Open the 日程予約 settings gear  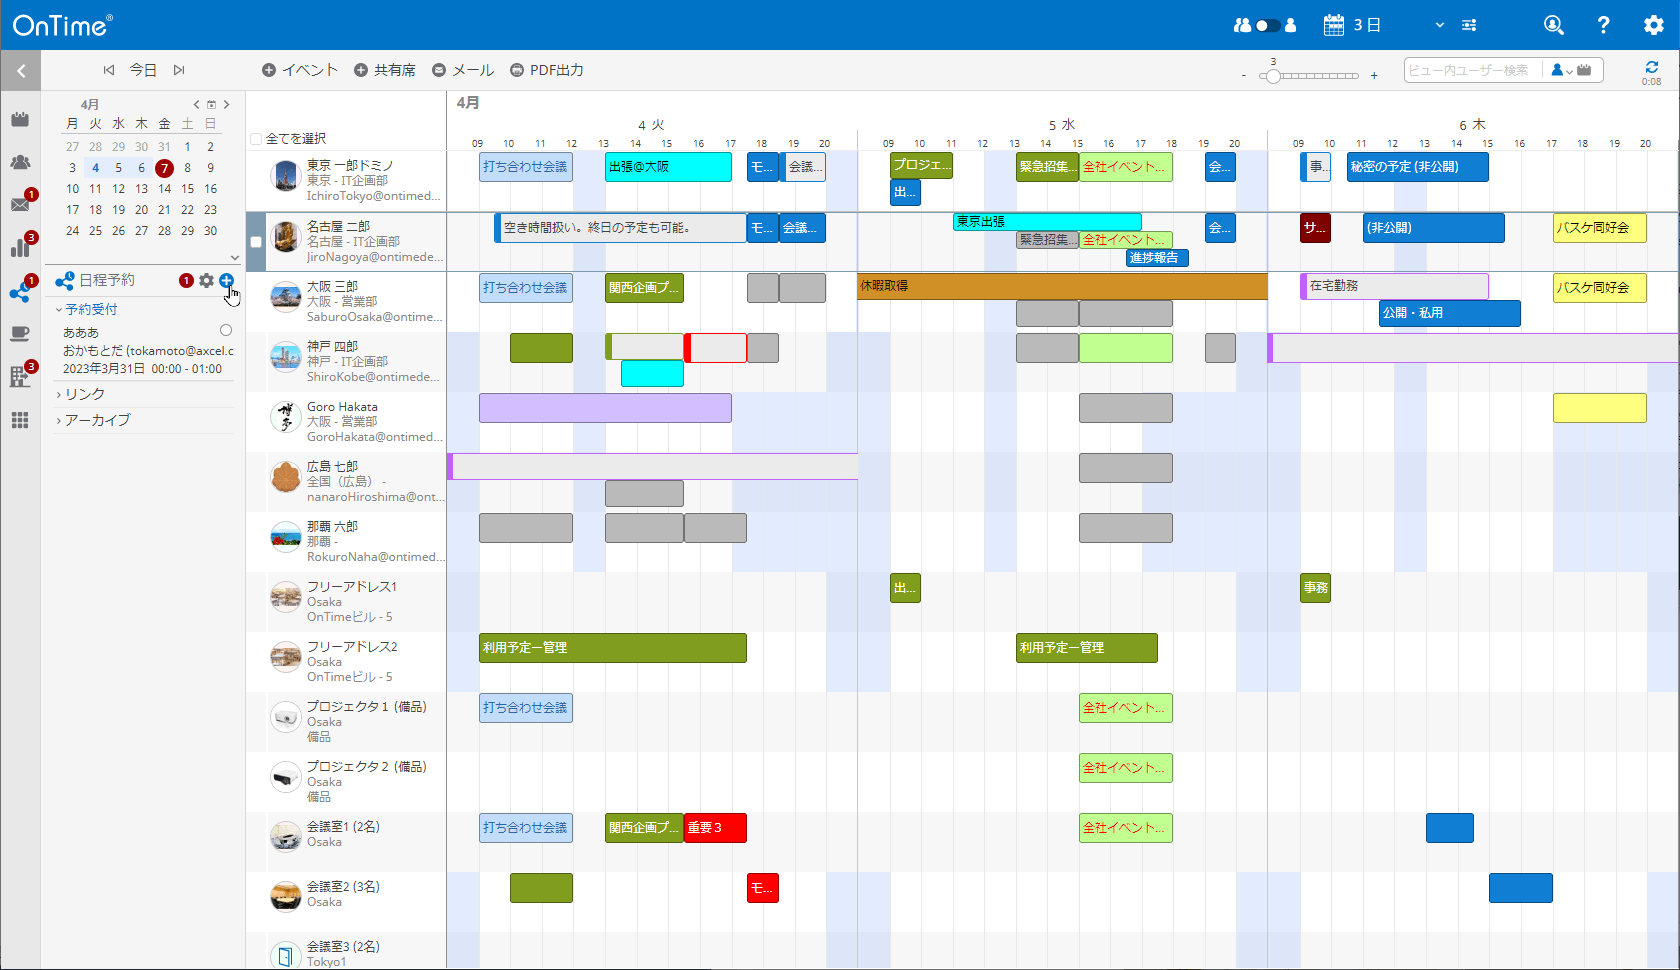click(206, 281)
